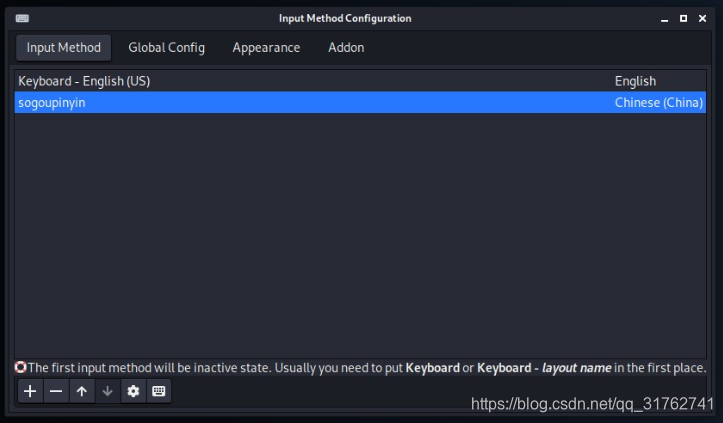723x423 pixels.
Task: Open configuration with the gear icon
Action: (133, 391)
